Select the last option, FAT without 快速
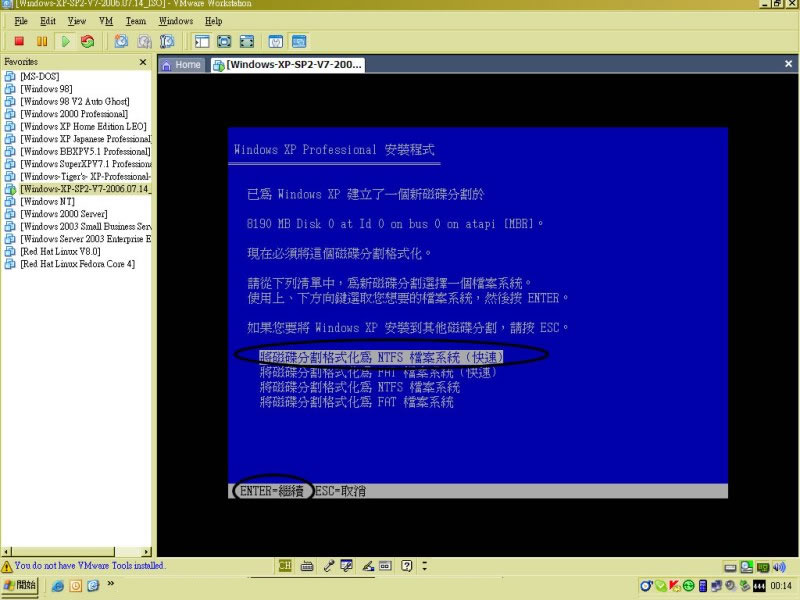This screenshot has height=600, width=800. (x=357, y=402)
